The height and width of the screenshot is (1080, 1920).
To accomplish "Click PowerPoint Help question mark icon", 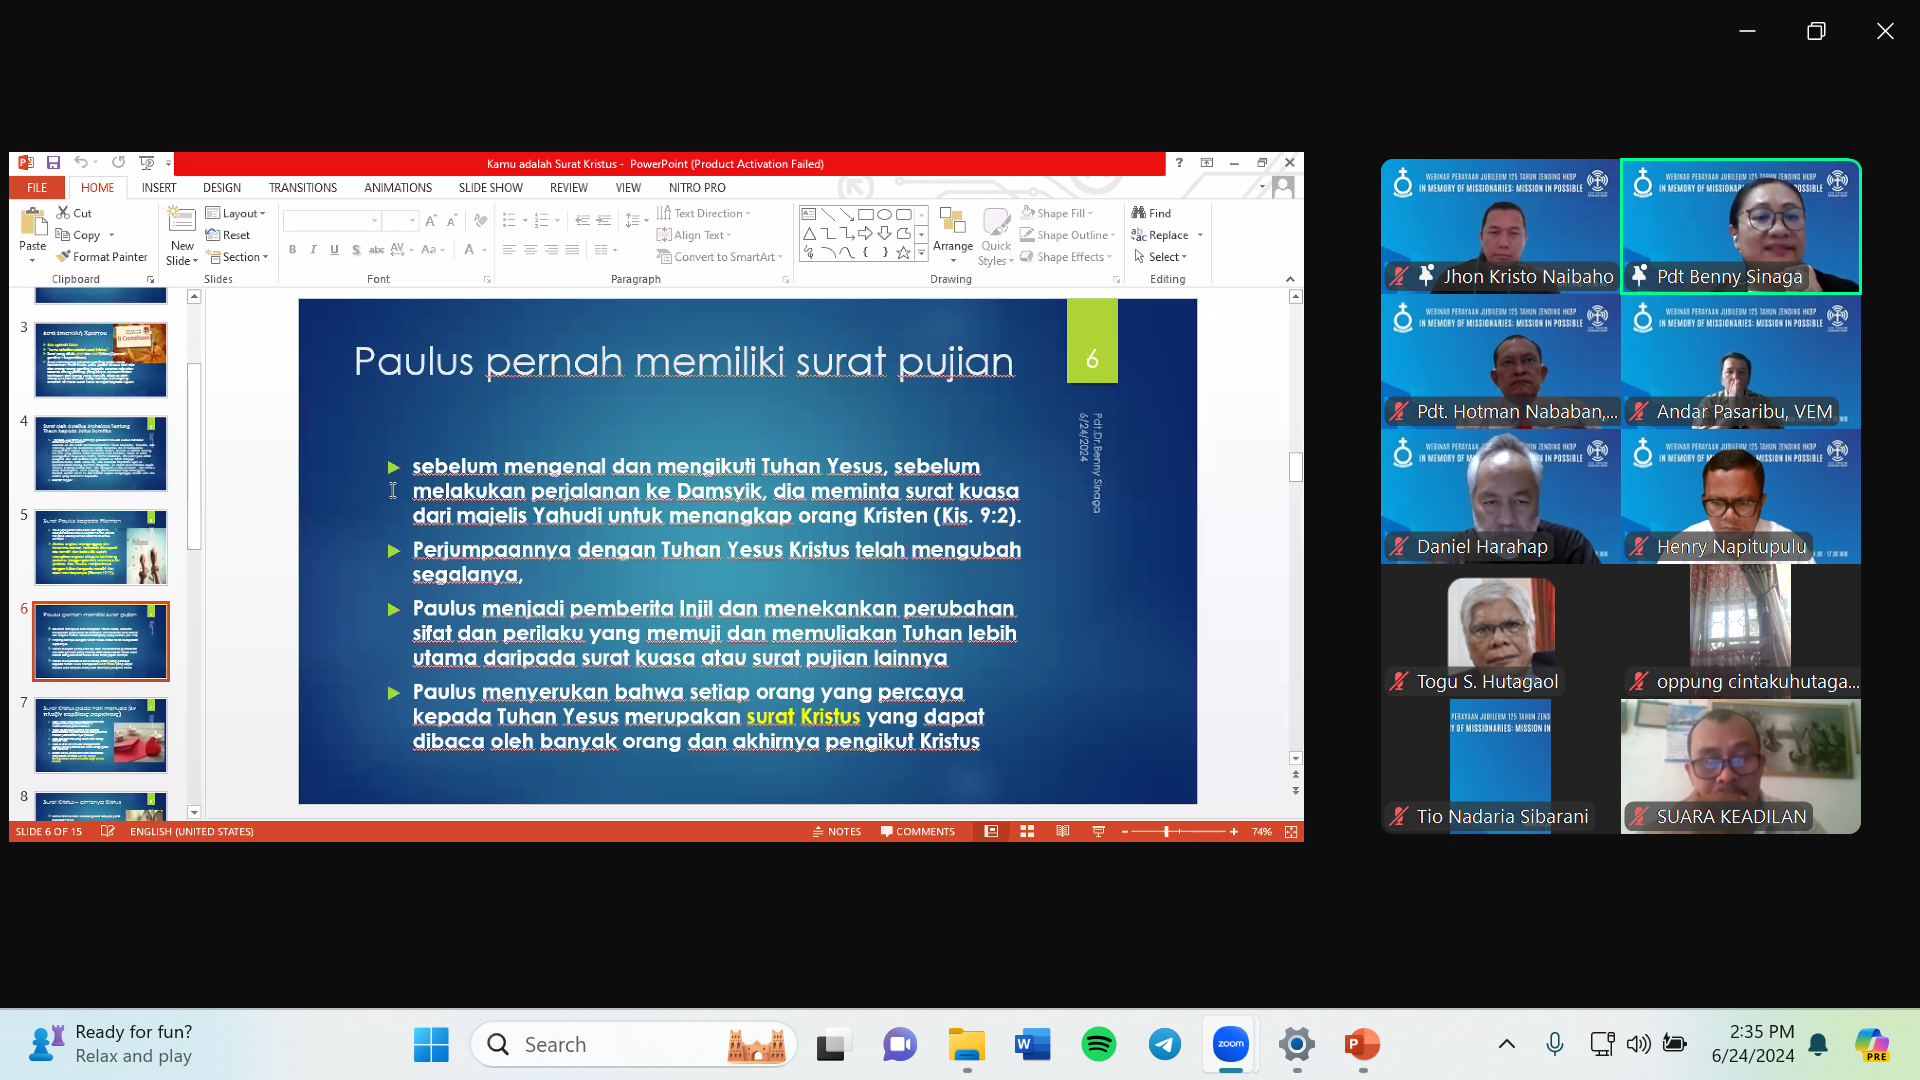I will pyautogui.click(x=1179, y=163).
